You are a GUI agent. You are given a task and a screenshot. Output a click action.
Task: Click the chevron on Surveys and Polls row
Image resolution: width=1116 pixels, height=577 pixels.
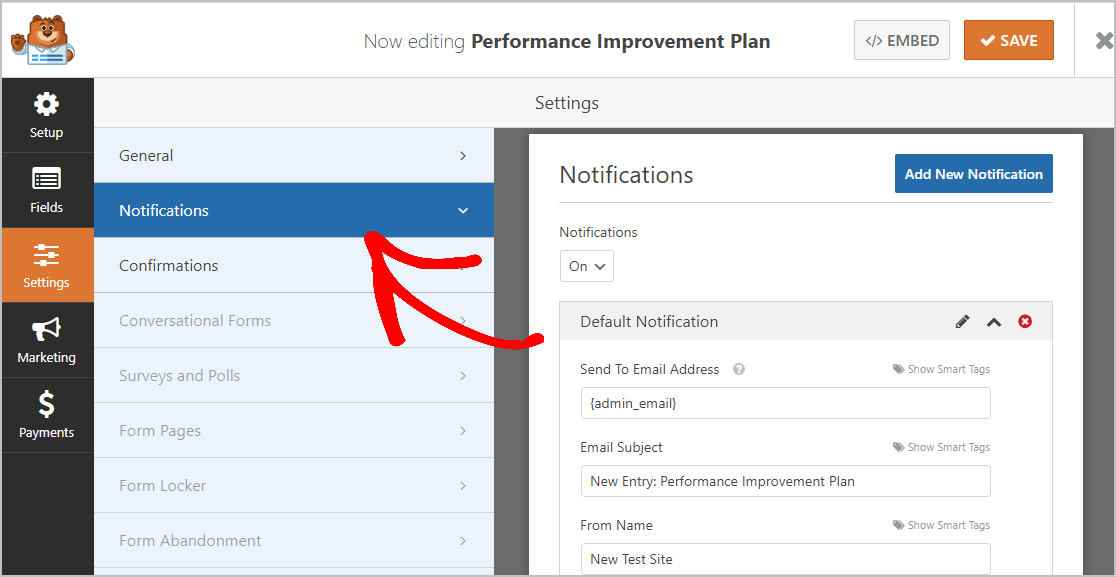463,376
